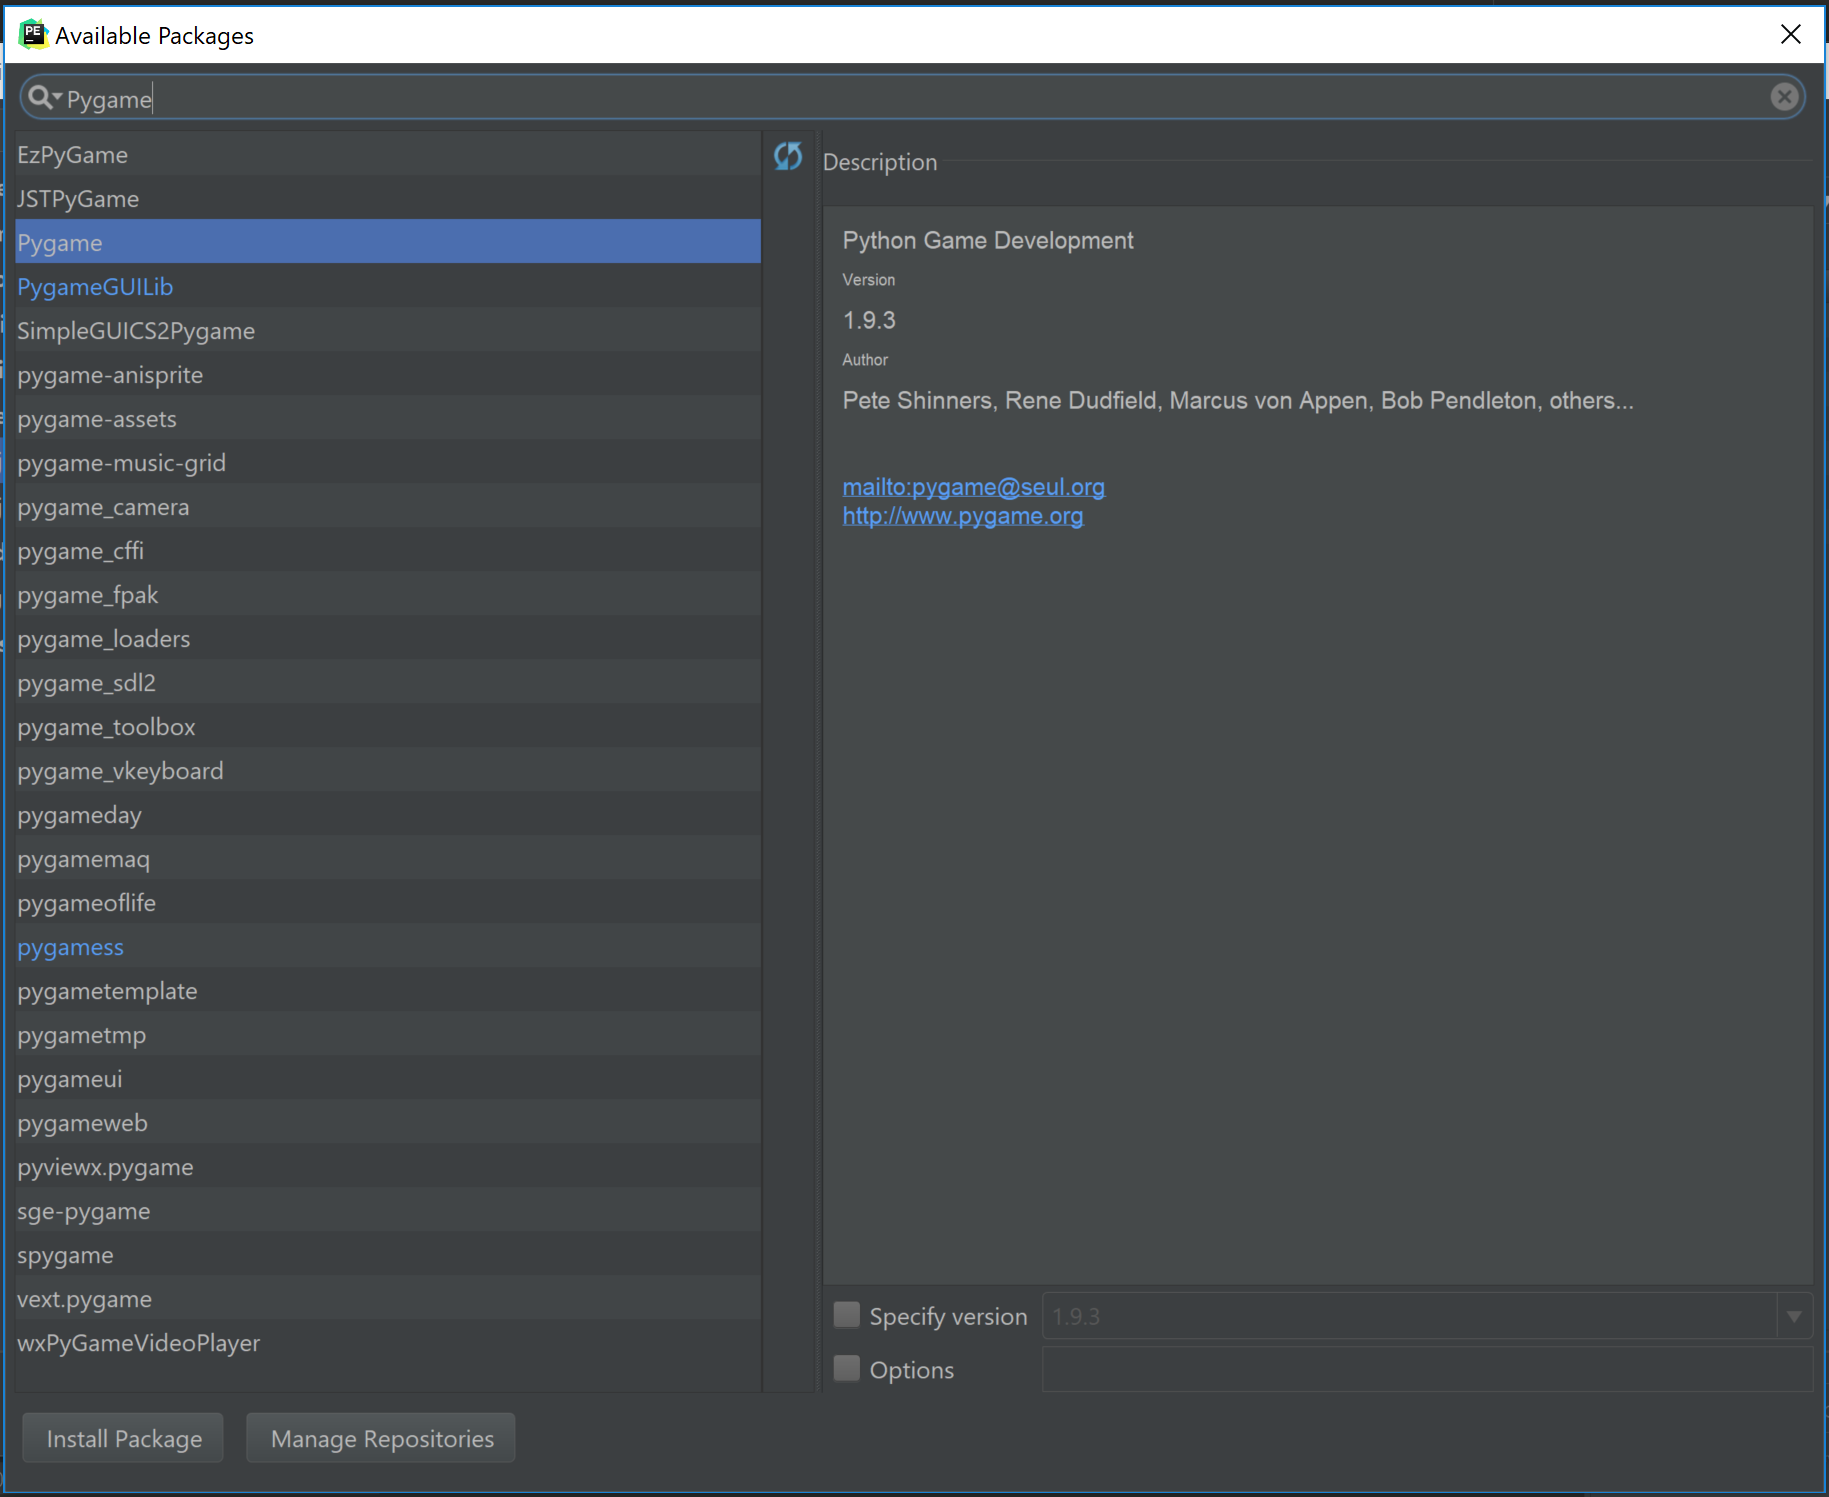Click the Install Package button

[x=123, y=1438]
